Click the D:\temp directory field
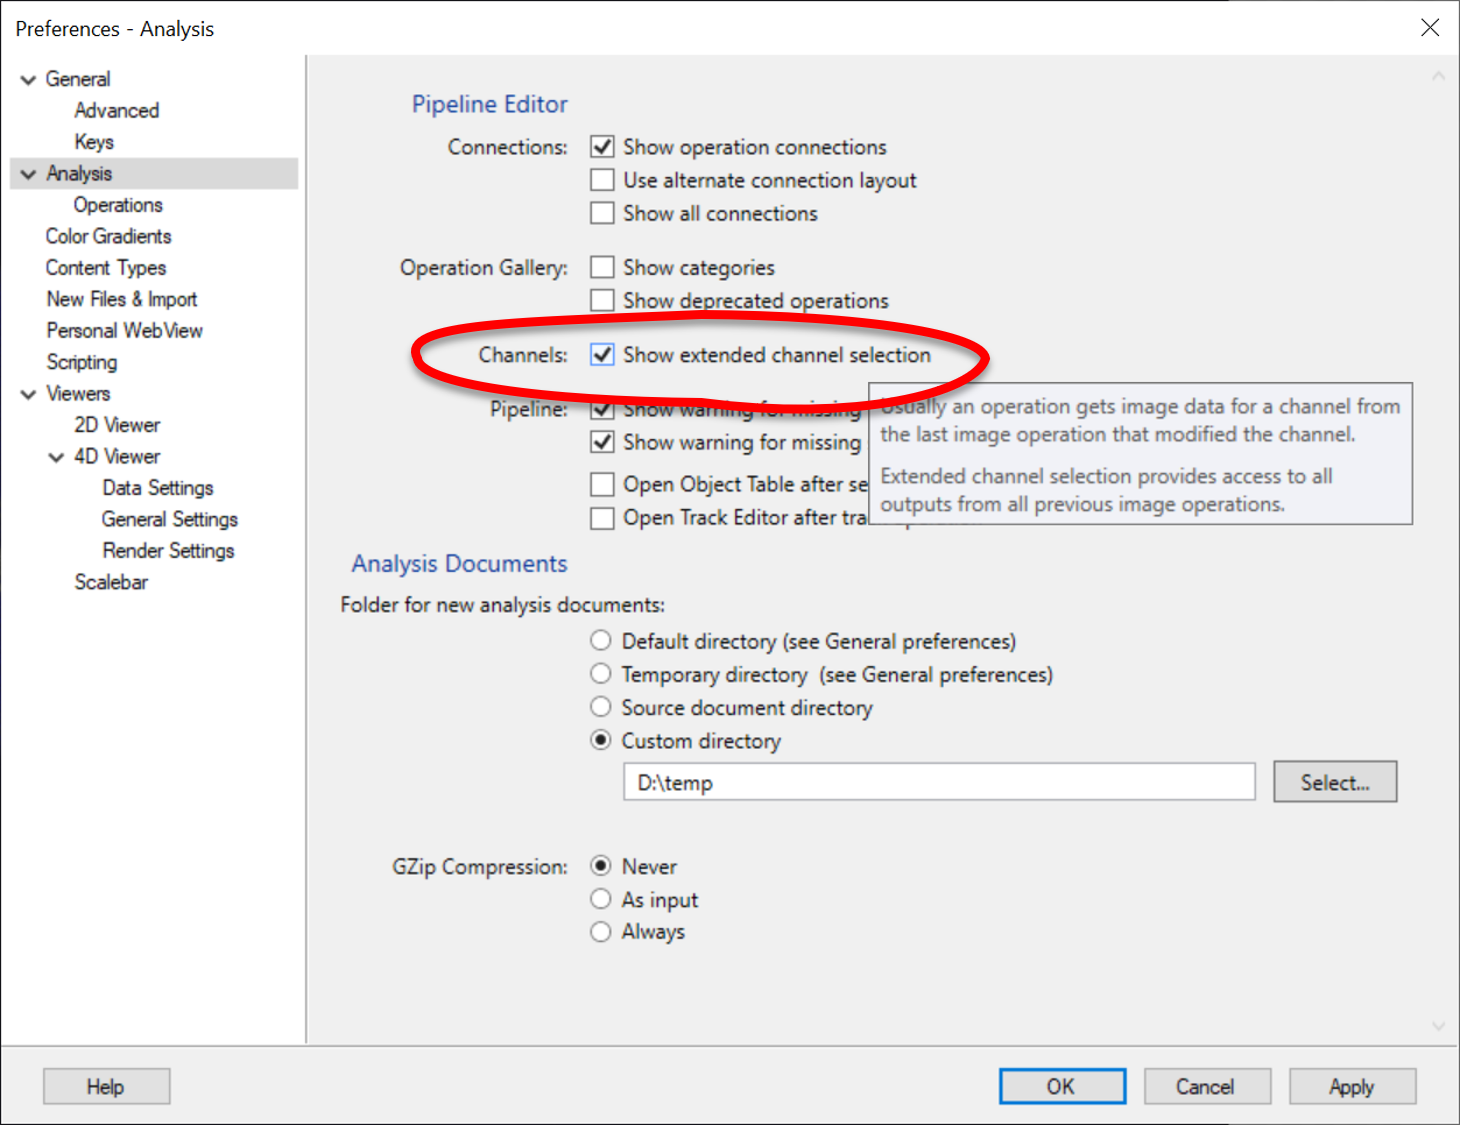The width and height of the screenshot is (1460, 1125). pos(938,782)
